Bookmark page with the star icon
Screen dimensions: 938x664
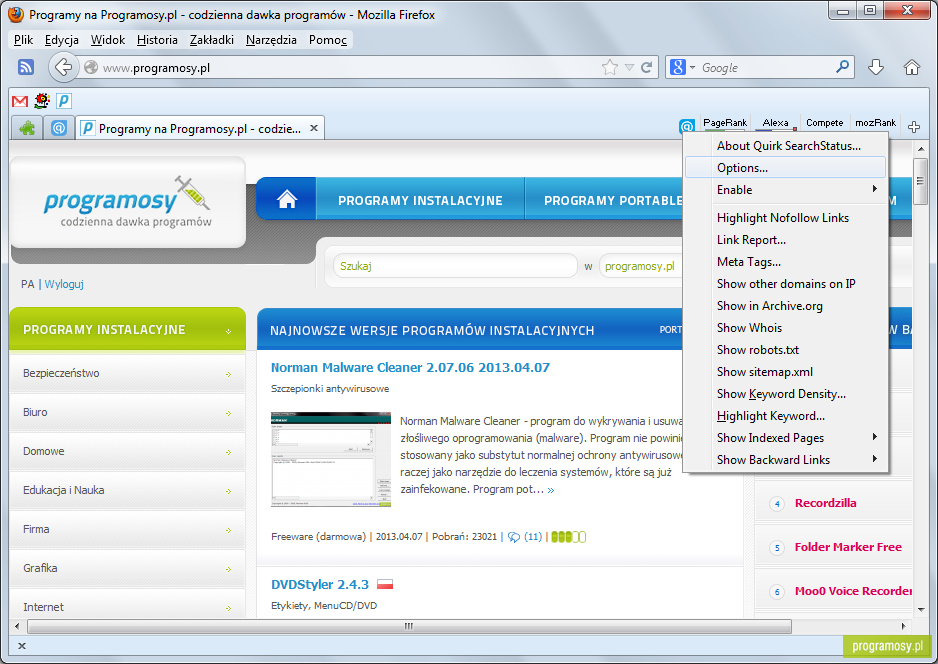pyautogui.click(x=610, y=67)
